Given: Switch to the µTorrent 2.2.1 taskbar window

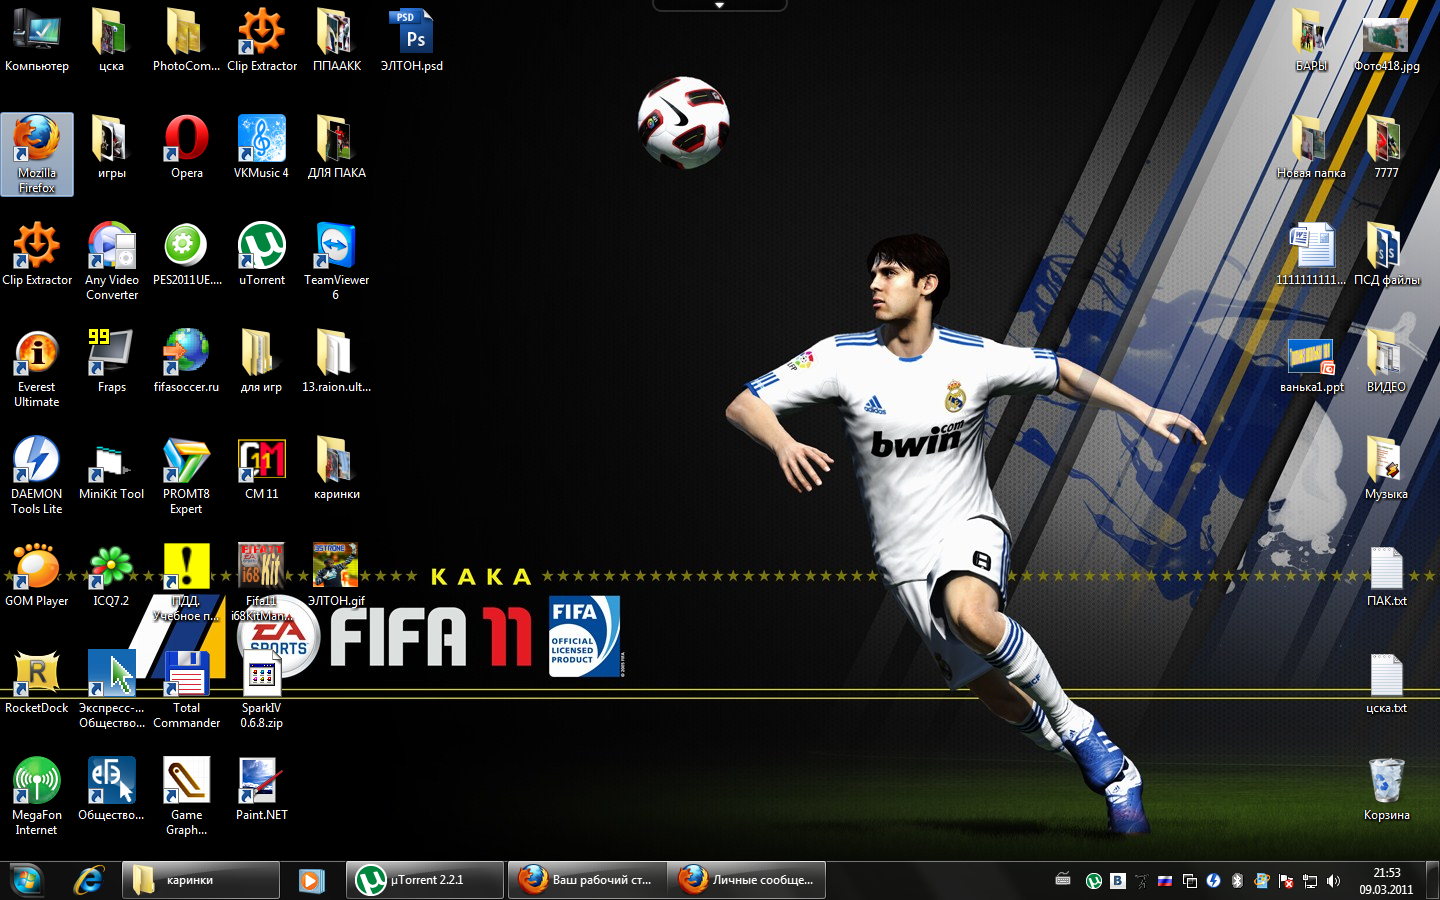Looking at the screenshot, I should [425, 880].
